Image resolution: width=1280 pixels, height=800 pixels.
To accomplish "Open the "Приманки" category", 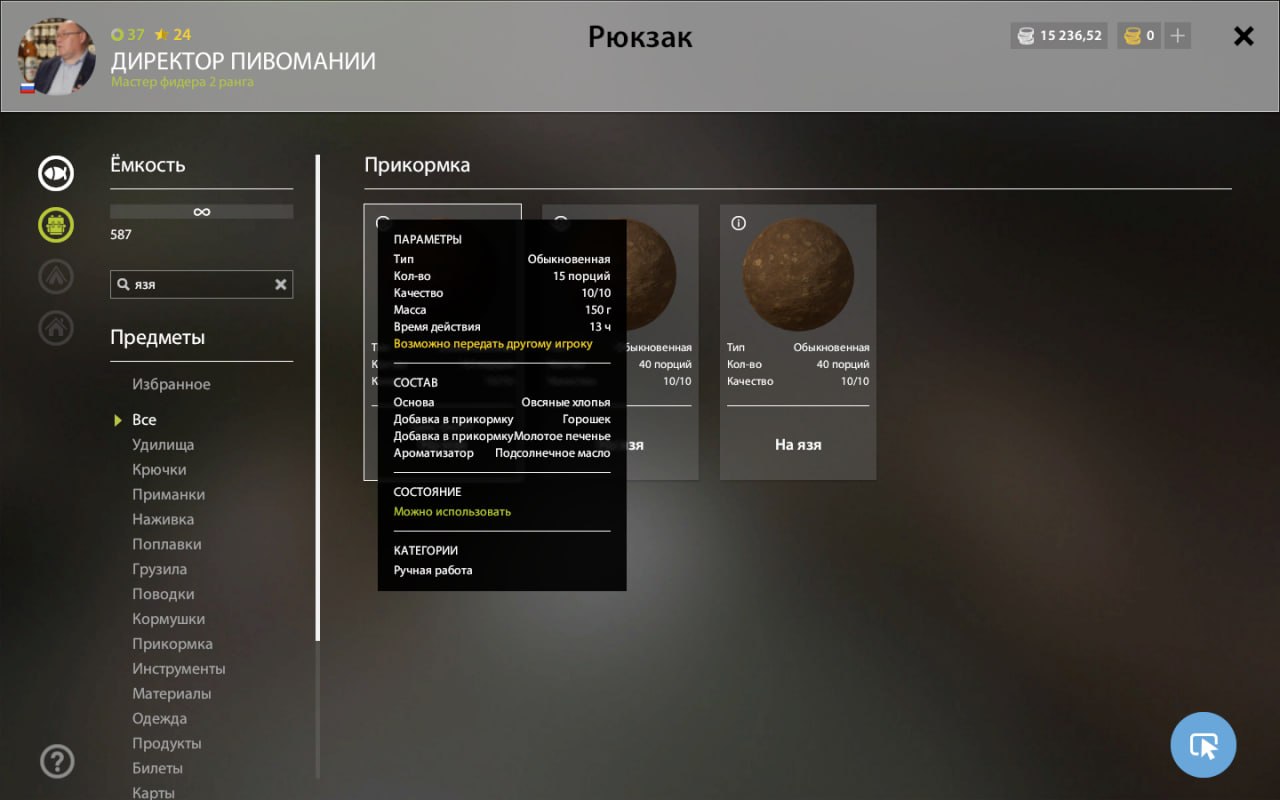I will click(x=168, y=495).
